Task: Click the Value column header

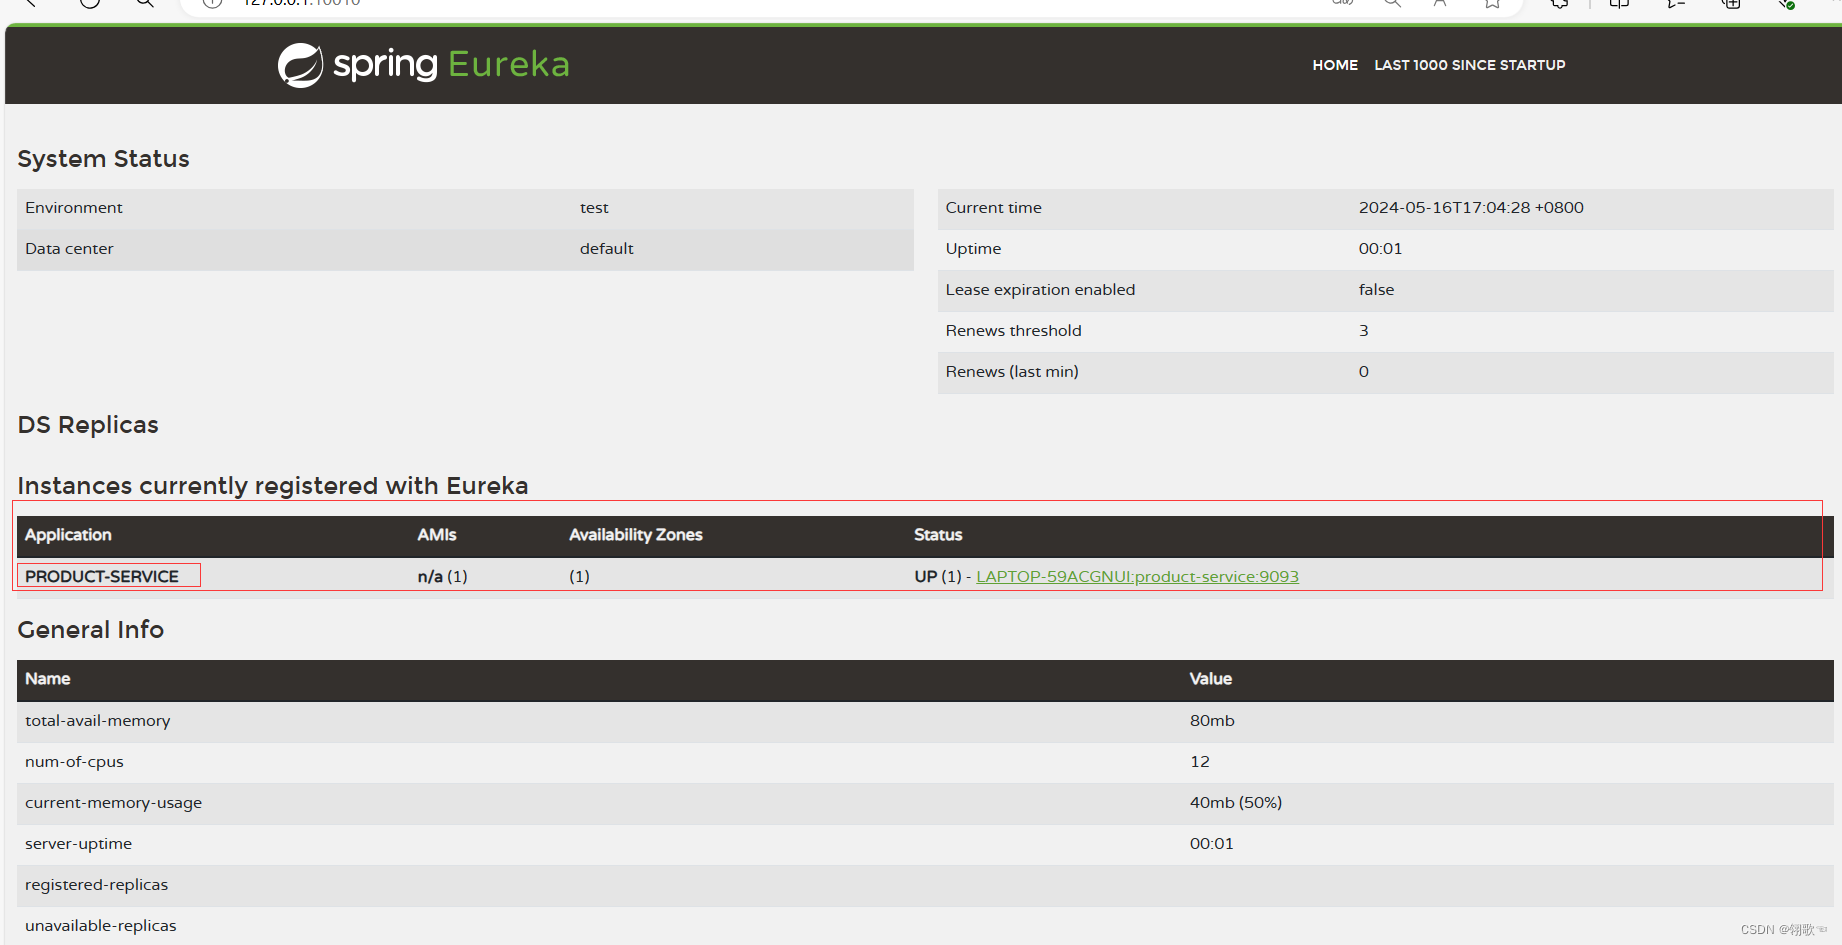Action: (x=1210, y=679)
